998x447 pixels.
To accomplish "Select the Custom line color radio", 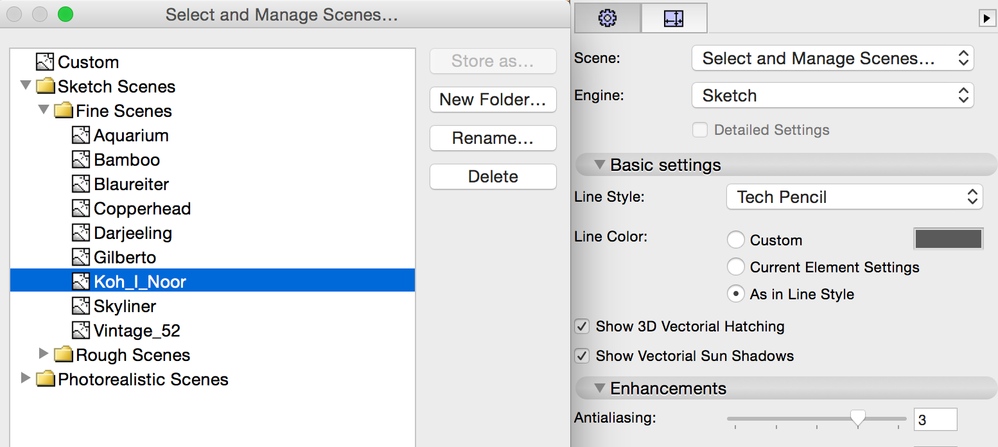I will pos(736,240).
